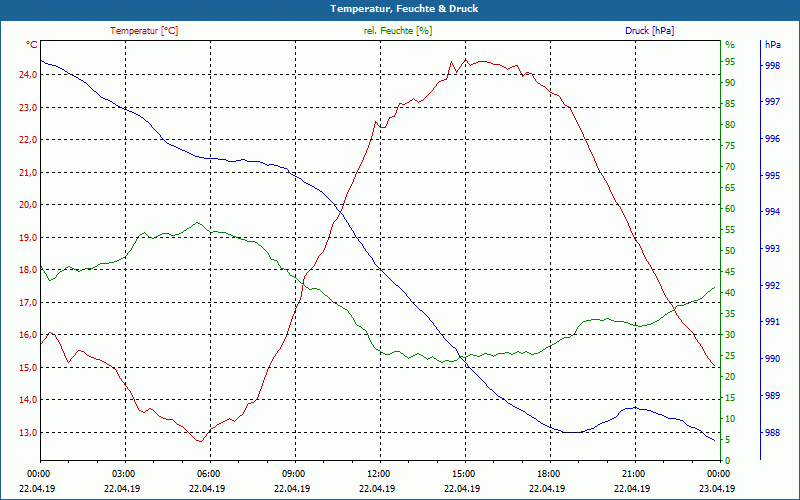Click the '23.04.19' date label

tap(717, 488)
